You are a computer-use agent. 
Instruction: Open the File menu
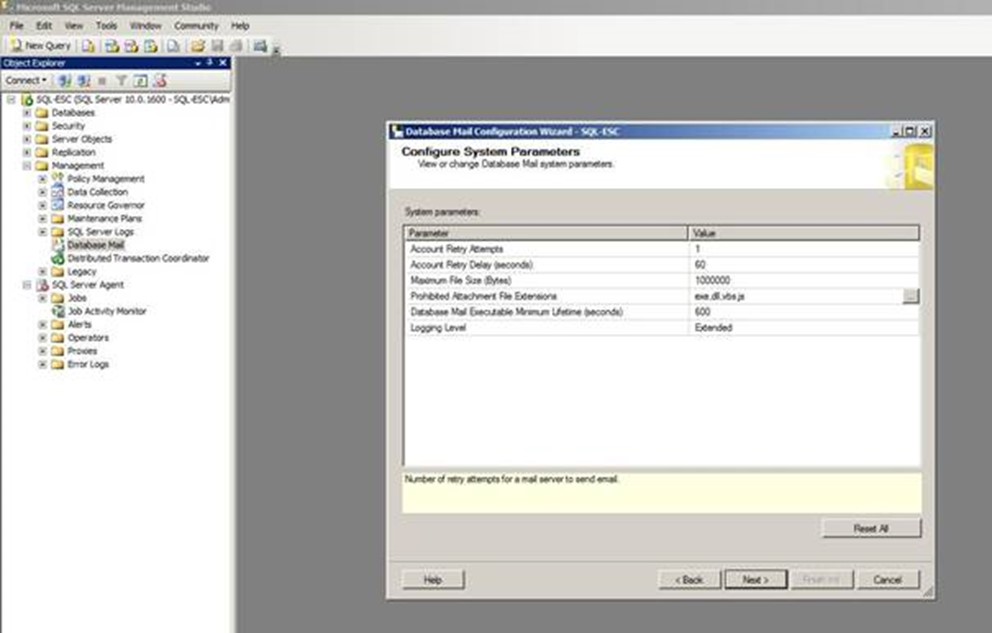[x=16, y=26]
